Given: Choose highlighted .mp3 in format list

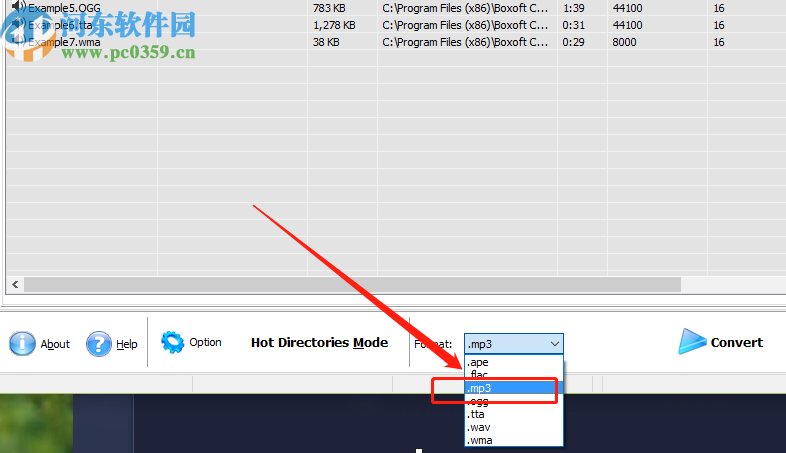Looking at the screenshot, I should tap(514, 388).
